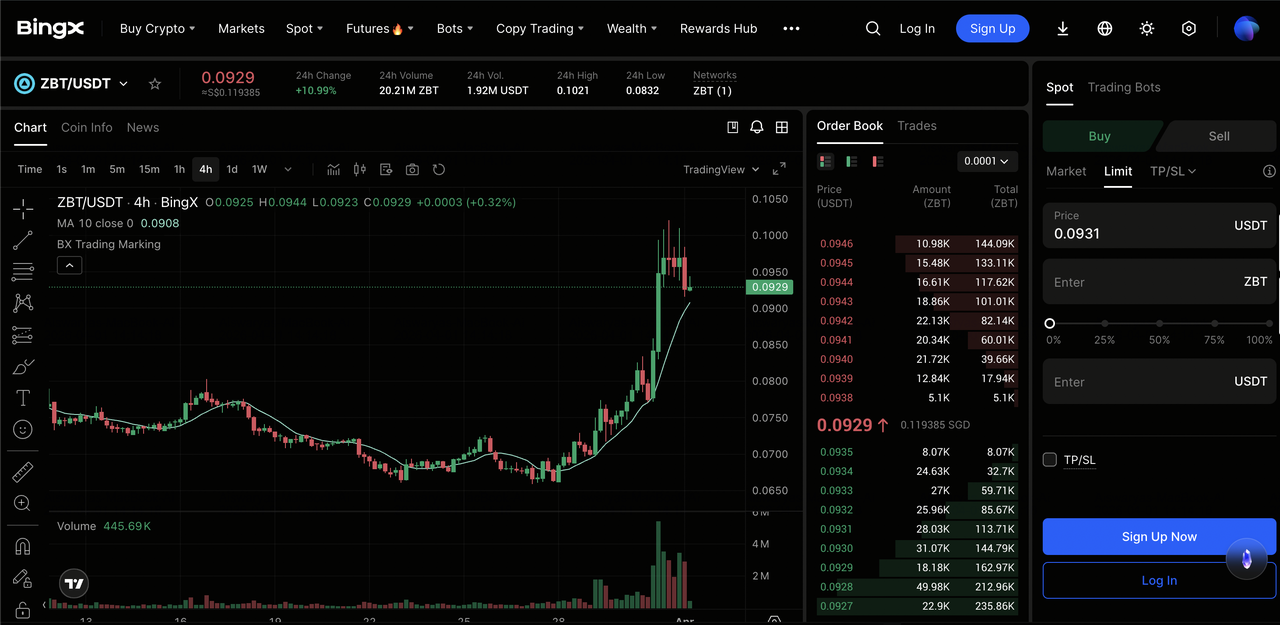This screenshot has height=625, width=1280.
Task: Click the Sign Up Now button
Action: point(1159,537)
